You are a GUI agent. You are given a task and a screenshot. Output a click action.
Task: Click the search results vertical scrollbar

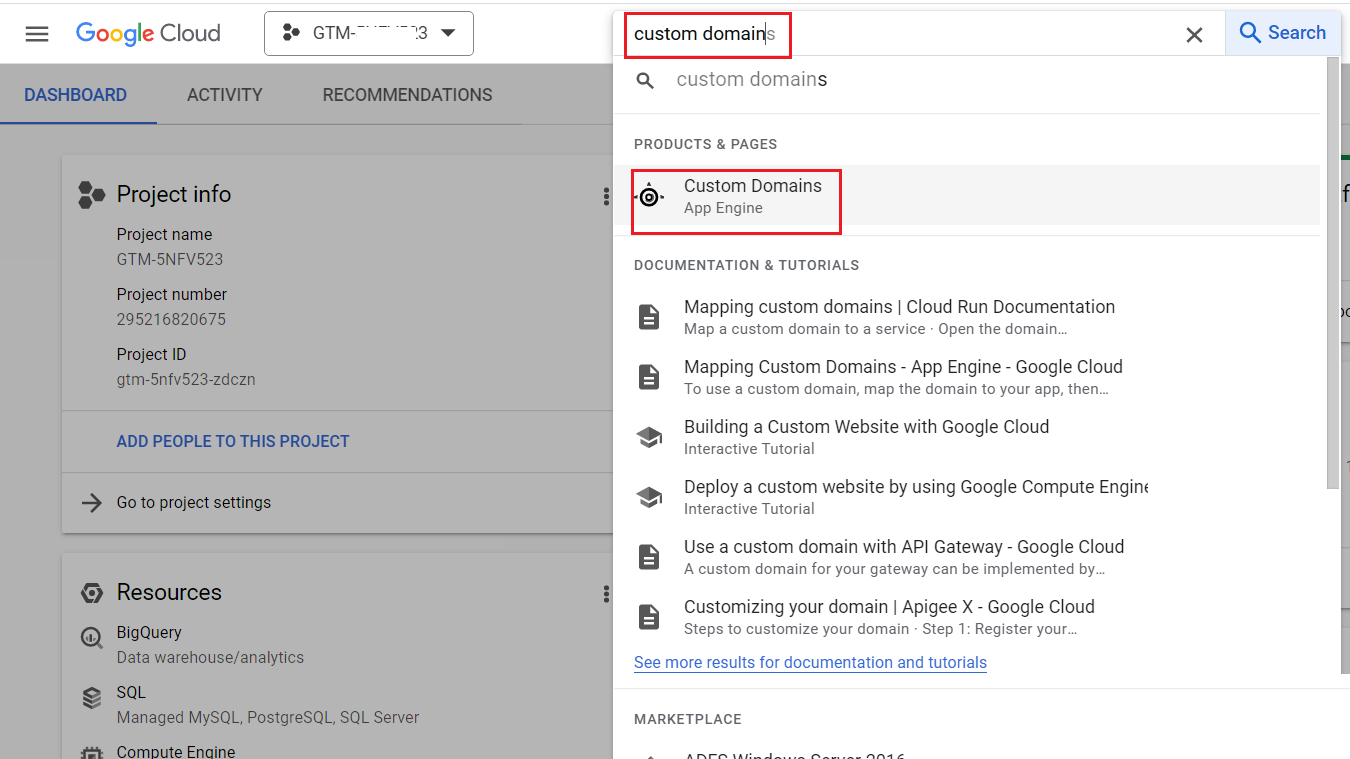tap(1332, 272)
